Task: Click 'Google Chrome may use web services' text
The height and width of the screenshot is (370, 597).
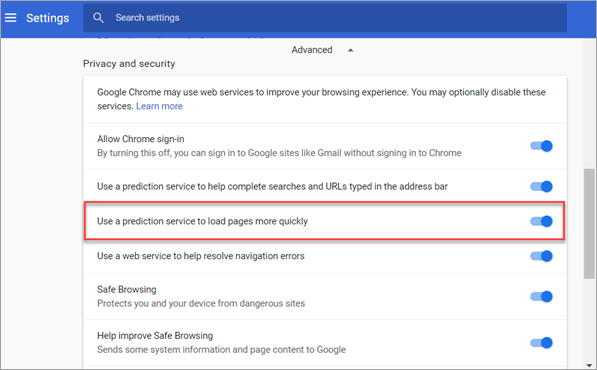Action: coord(321,99)
